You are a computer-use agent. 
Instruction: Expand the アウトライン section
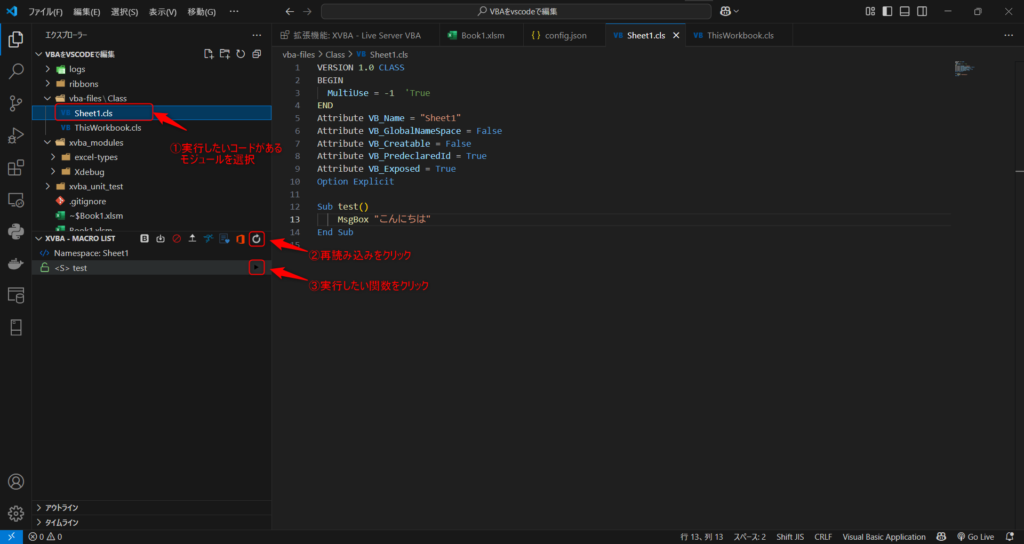pos(62,508)
